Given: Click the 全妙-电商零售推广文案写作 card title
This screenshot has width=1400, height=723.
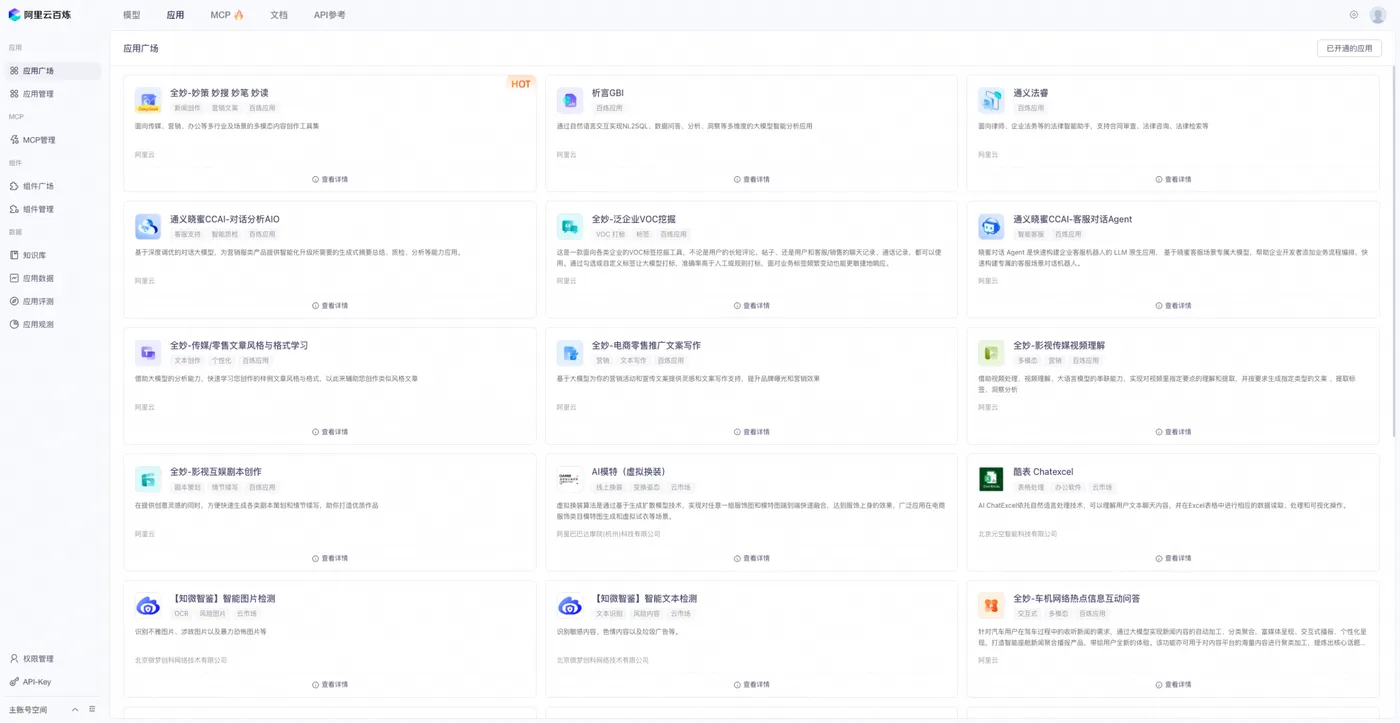Looking at the screenshot, I should 646,345.
